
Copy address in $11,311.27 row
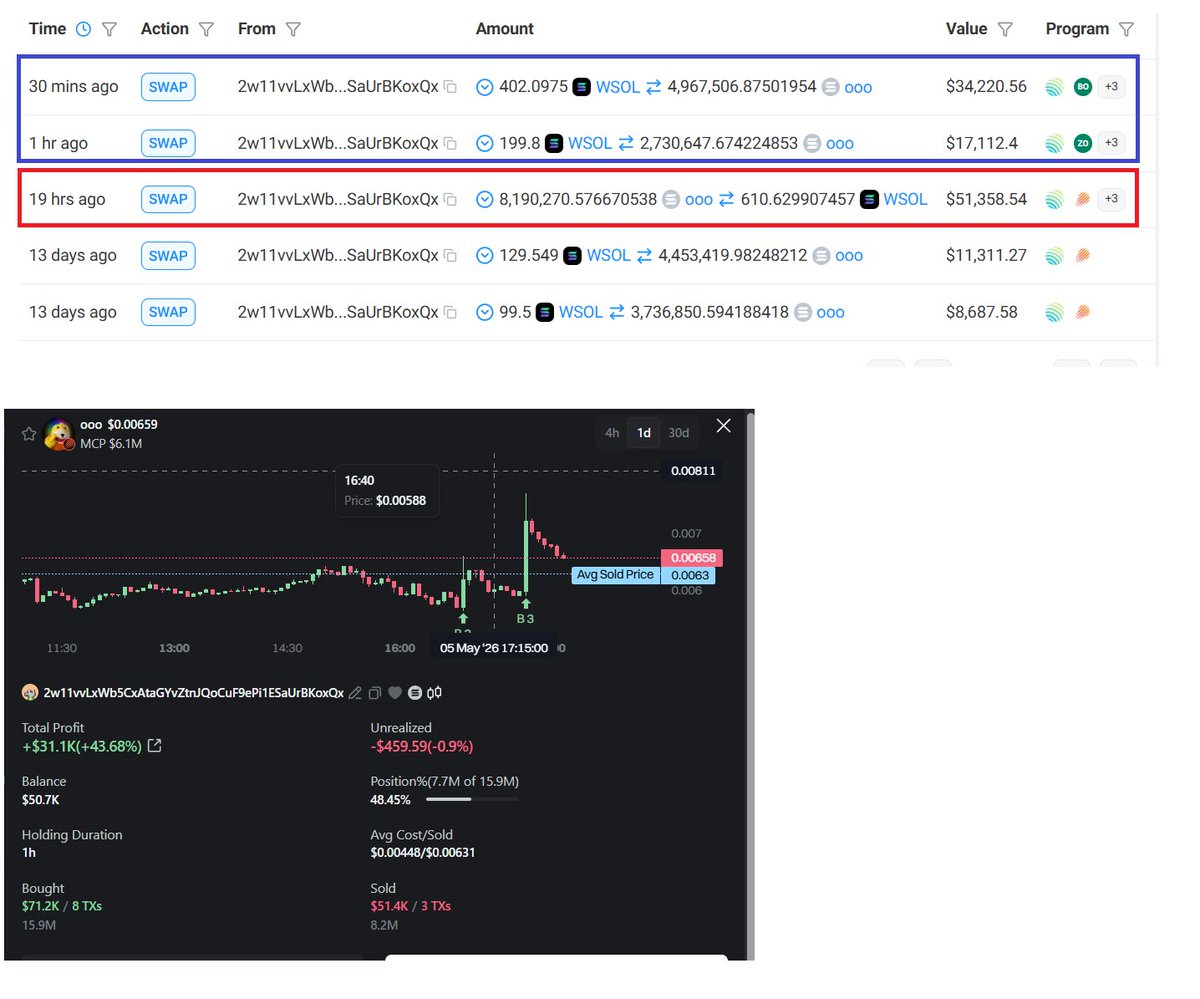451,256
